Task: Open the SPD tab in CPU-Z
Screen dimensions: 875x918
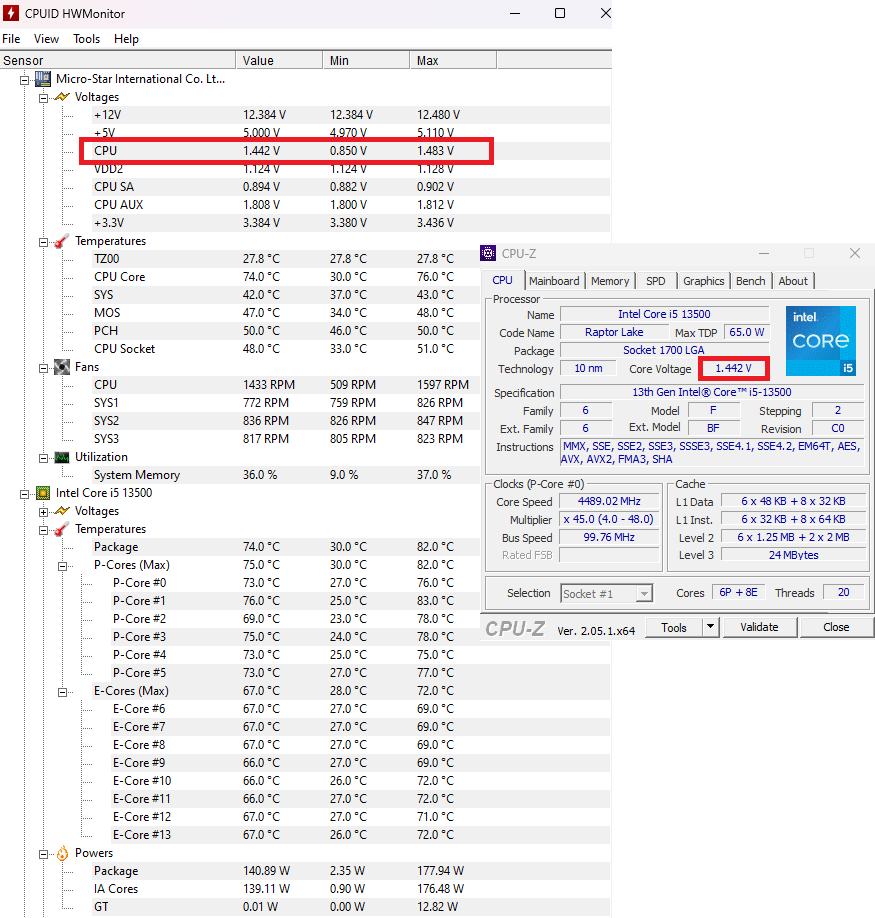Action: click(x=656, y=281)
